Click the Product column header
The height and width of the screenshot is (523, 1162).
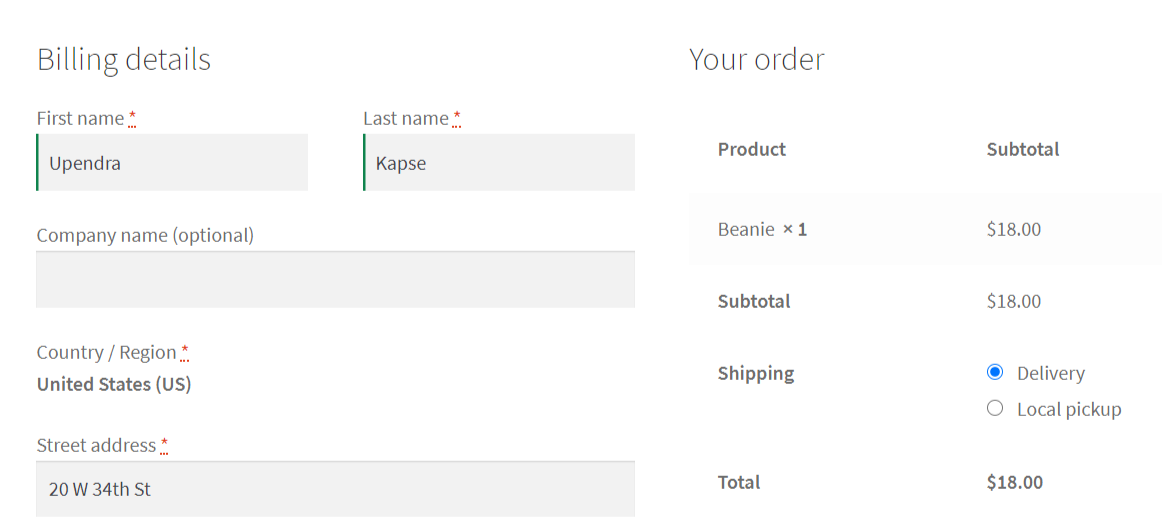[x=751, y=149]
